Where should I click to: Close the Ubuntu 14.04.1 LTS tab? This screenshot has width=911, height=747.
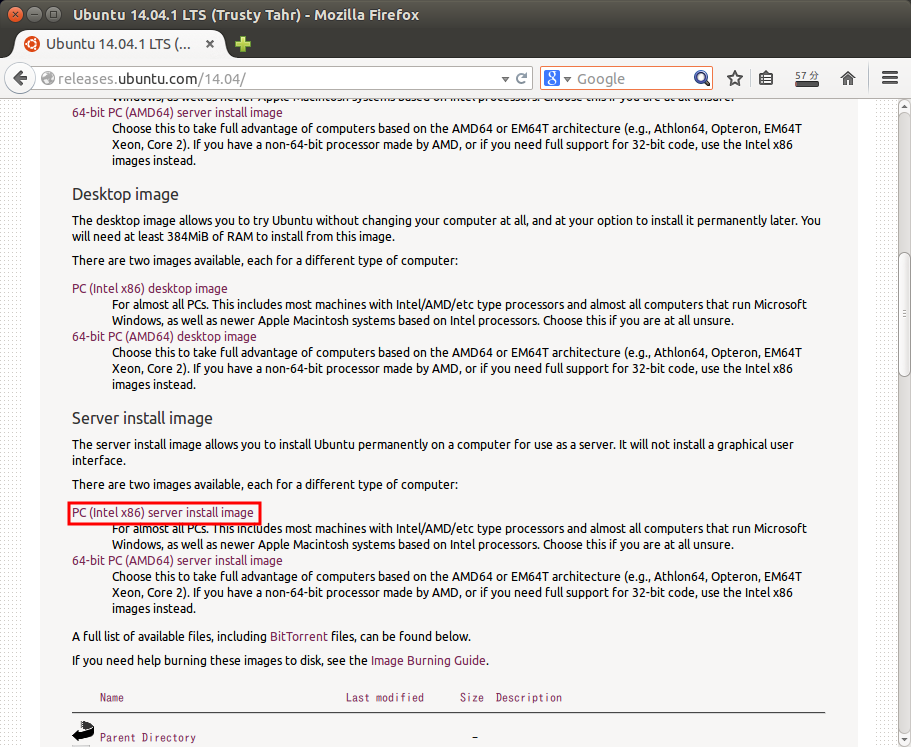click(211, 44)
